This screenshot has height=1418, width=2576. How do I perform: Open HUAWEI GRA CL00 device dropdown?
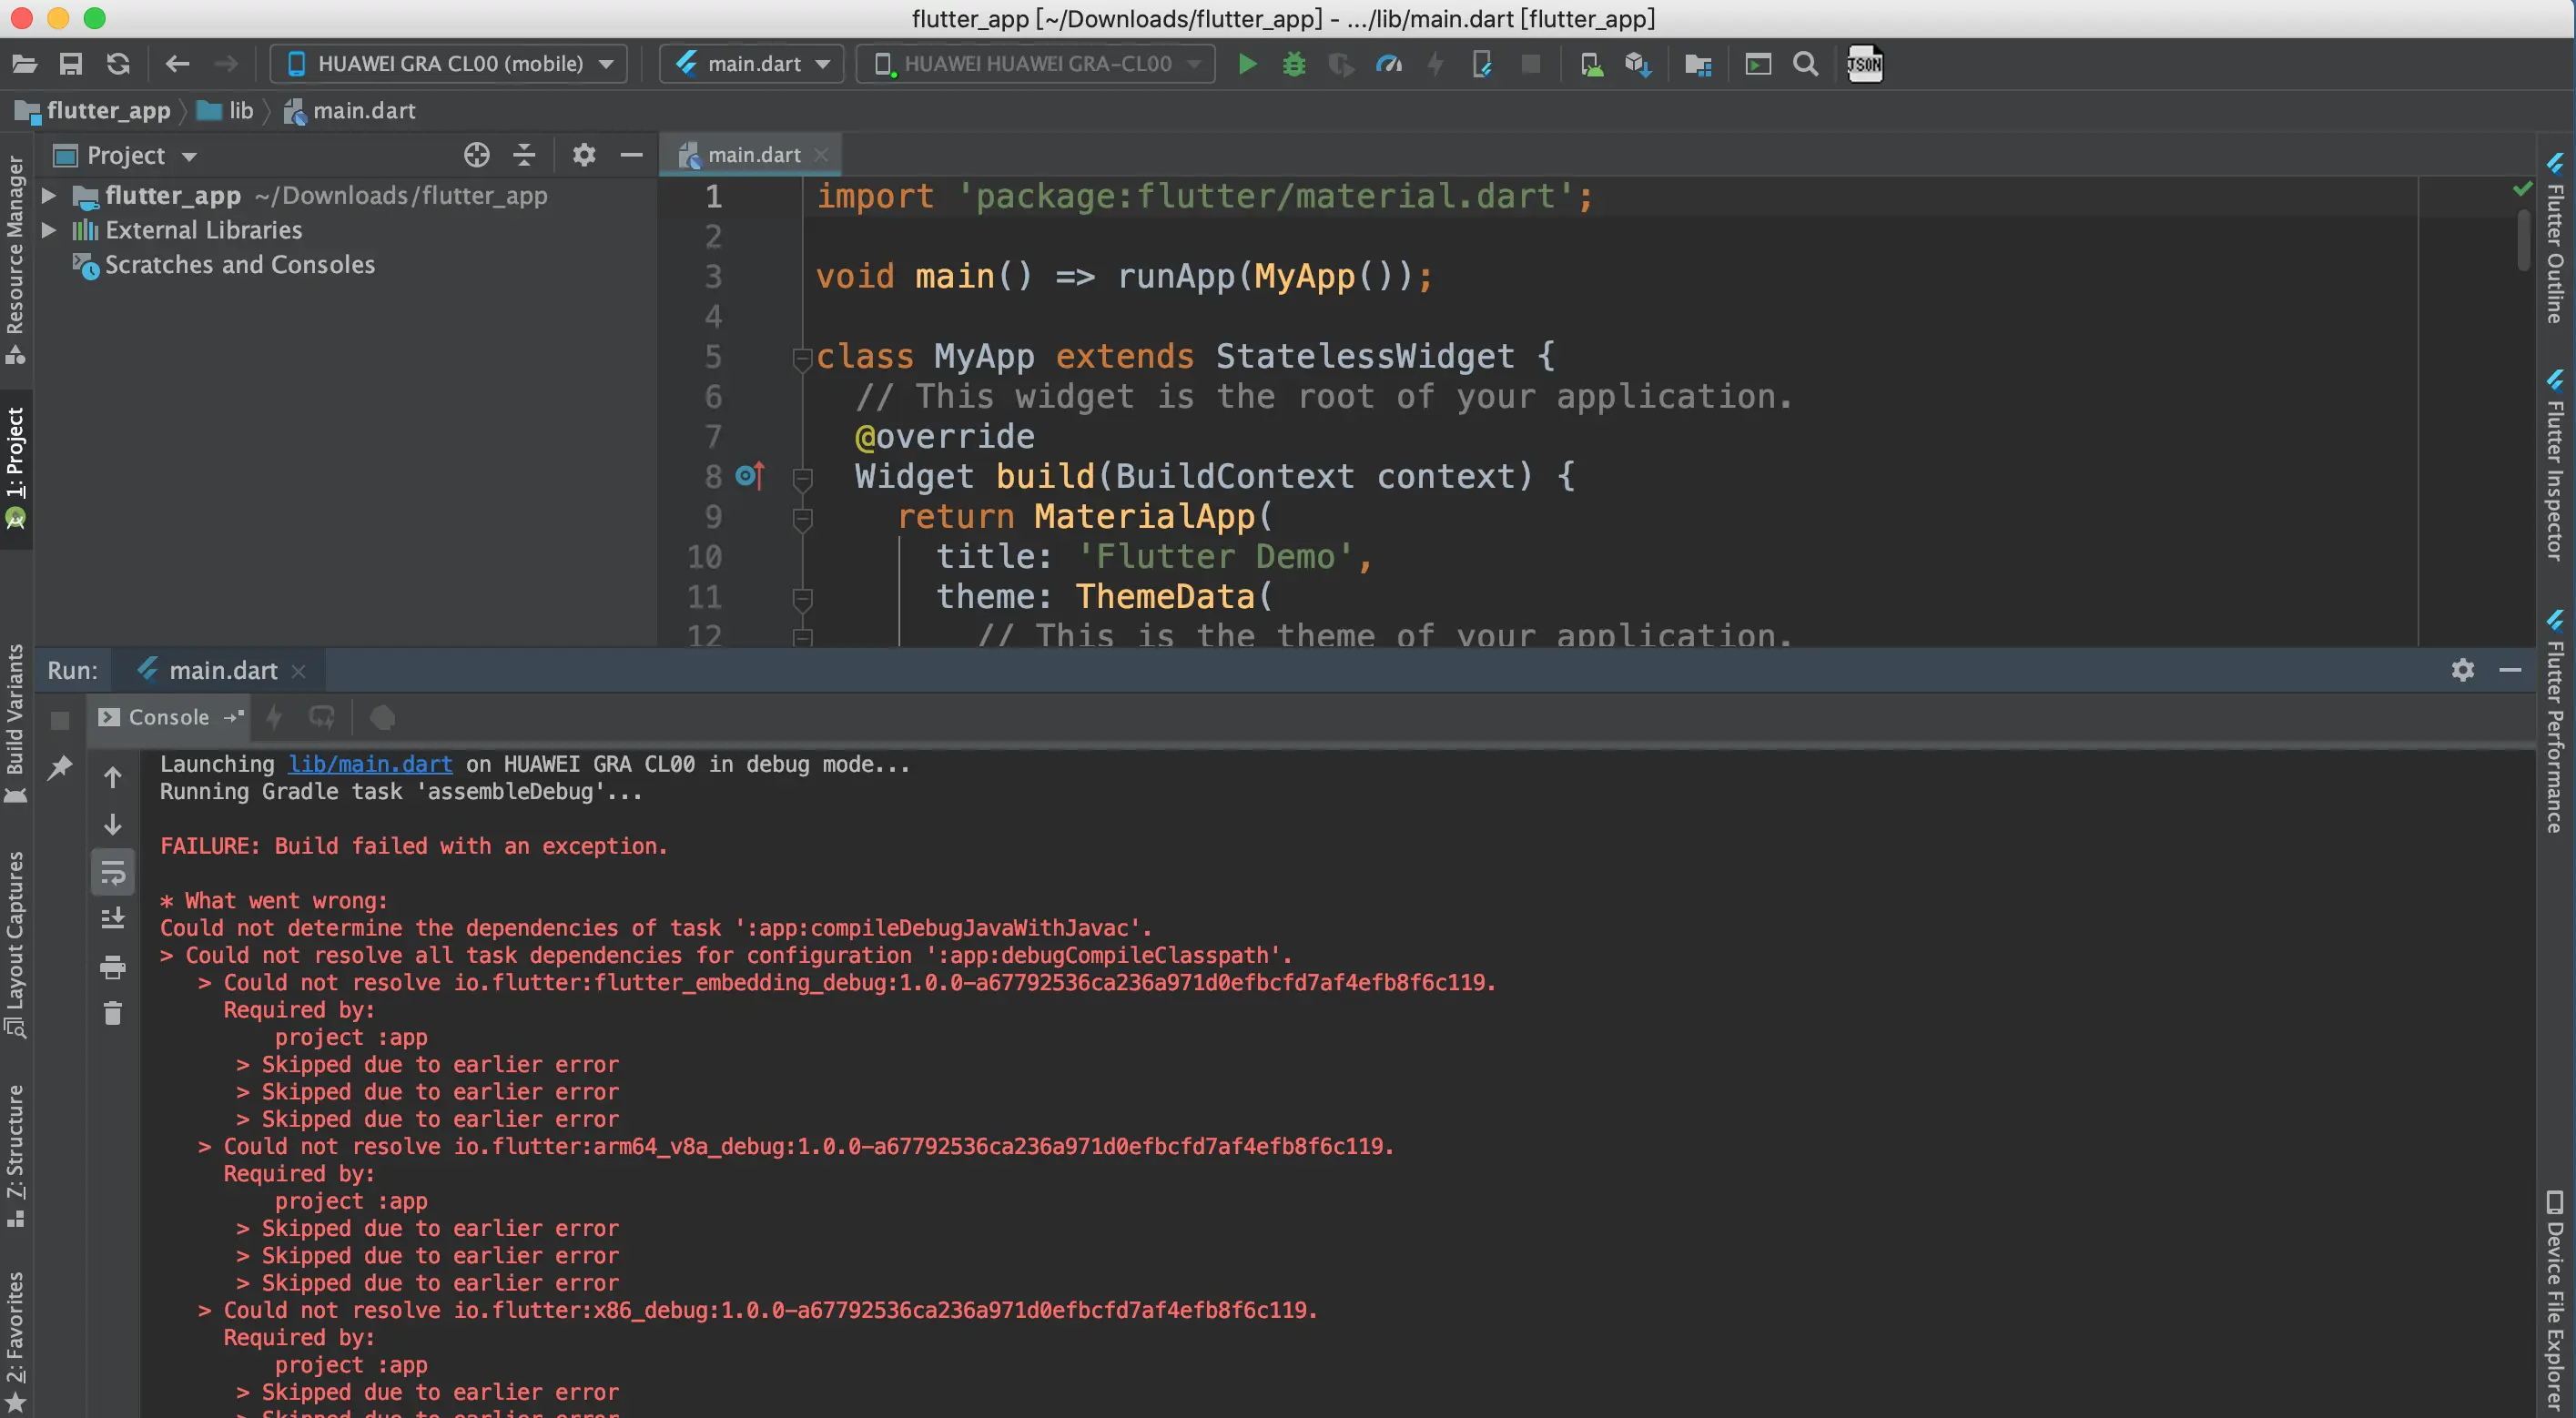coord(449,64)
